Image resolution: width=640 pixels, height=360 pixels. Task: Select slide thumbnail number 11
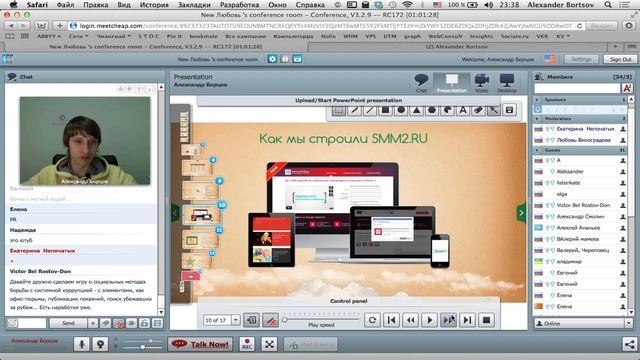tap(200, 240)
